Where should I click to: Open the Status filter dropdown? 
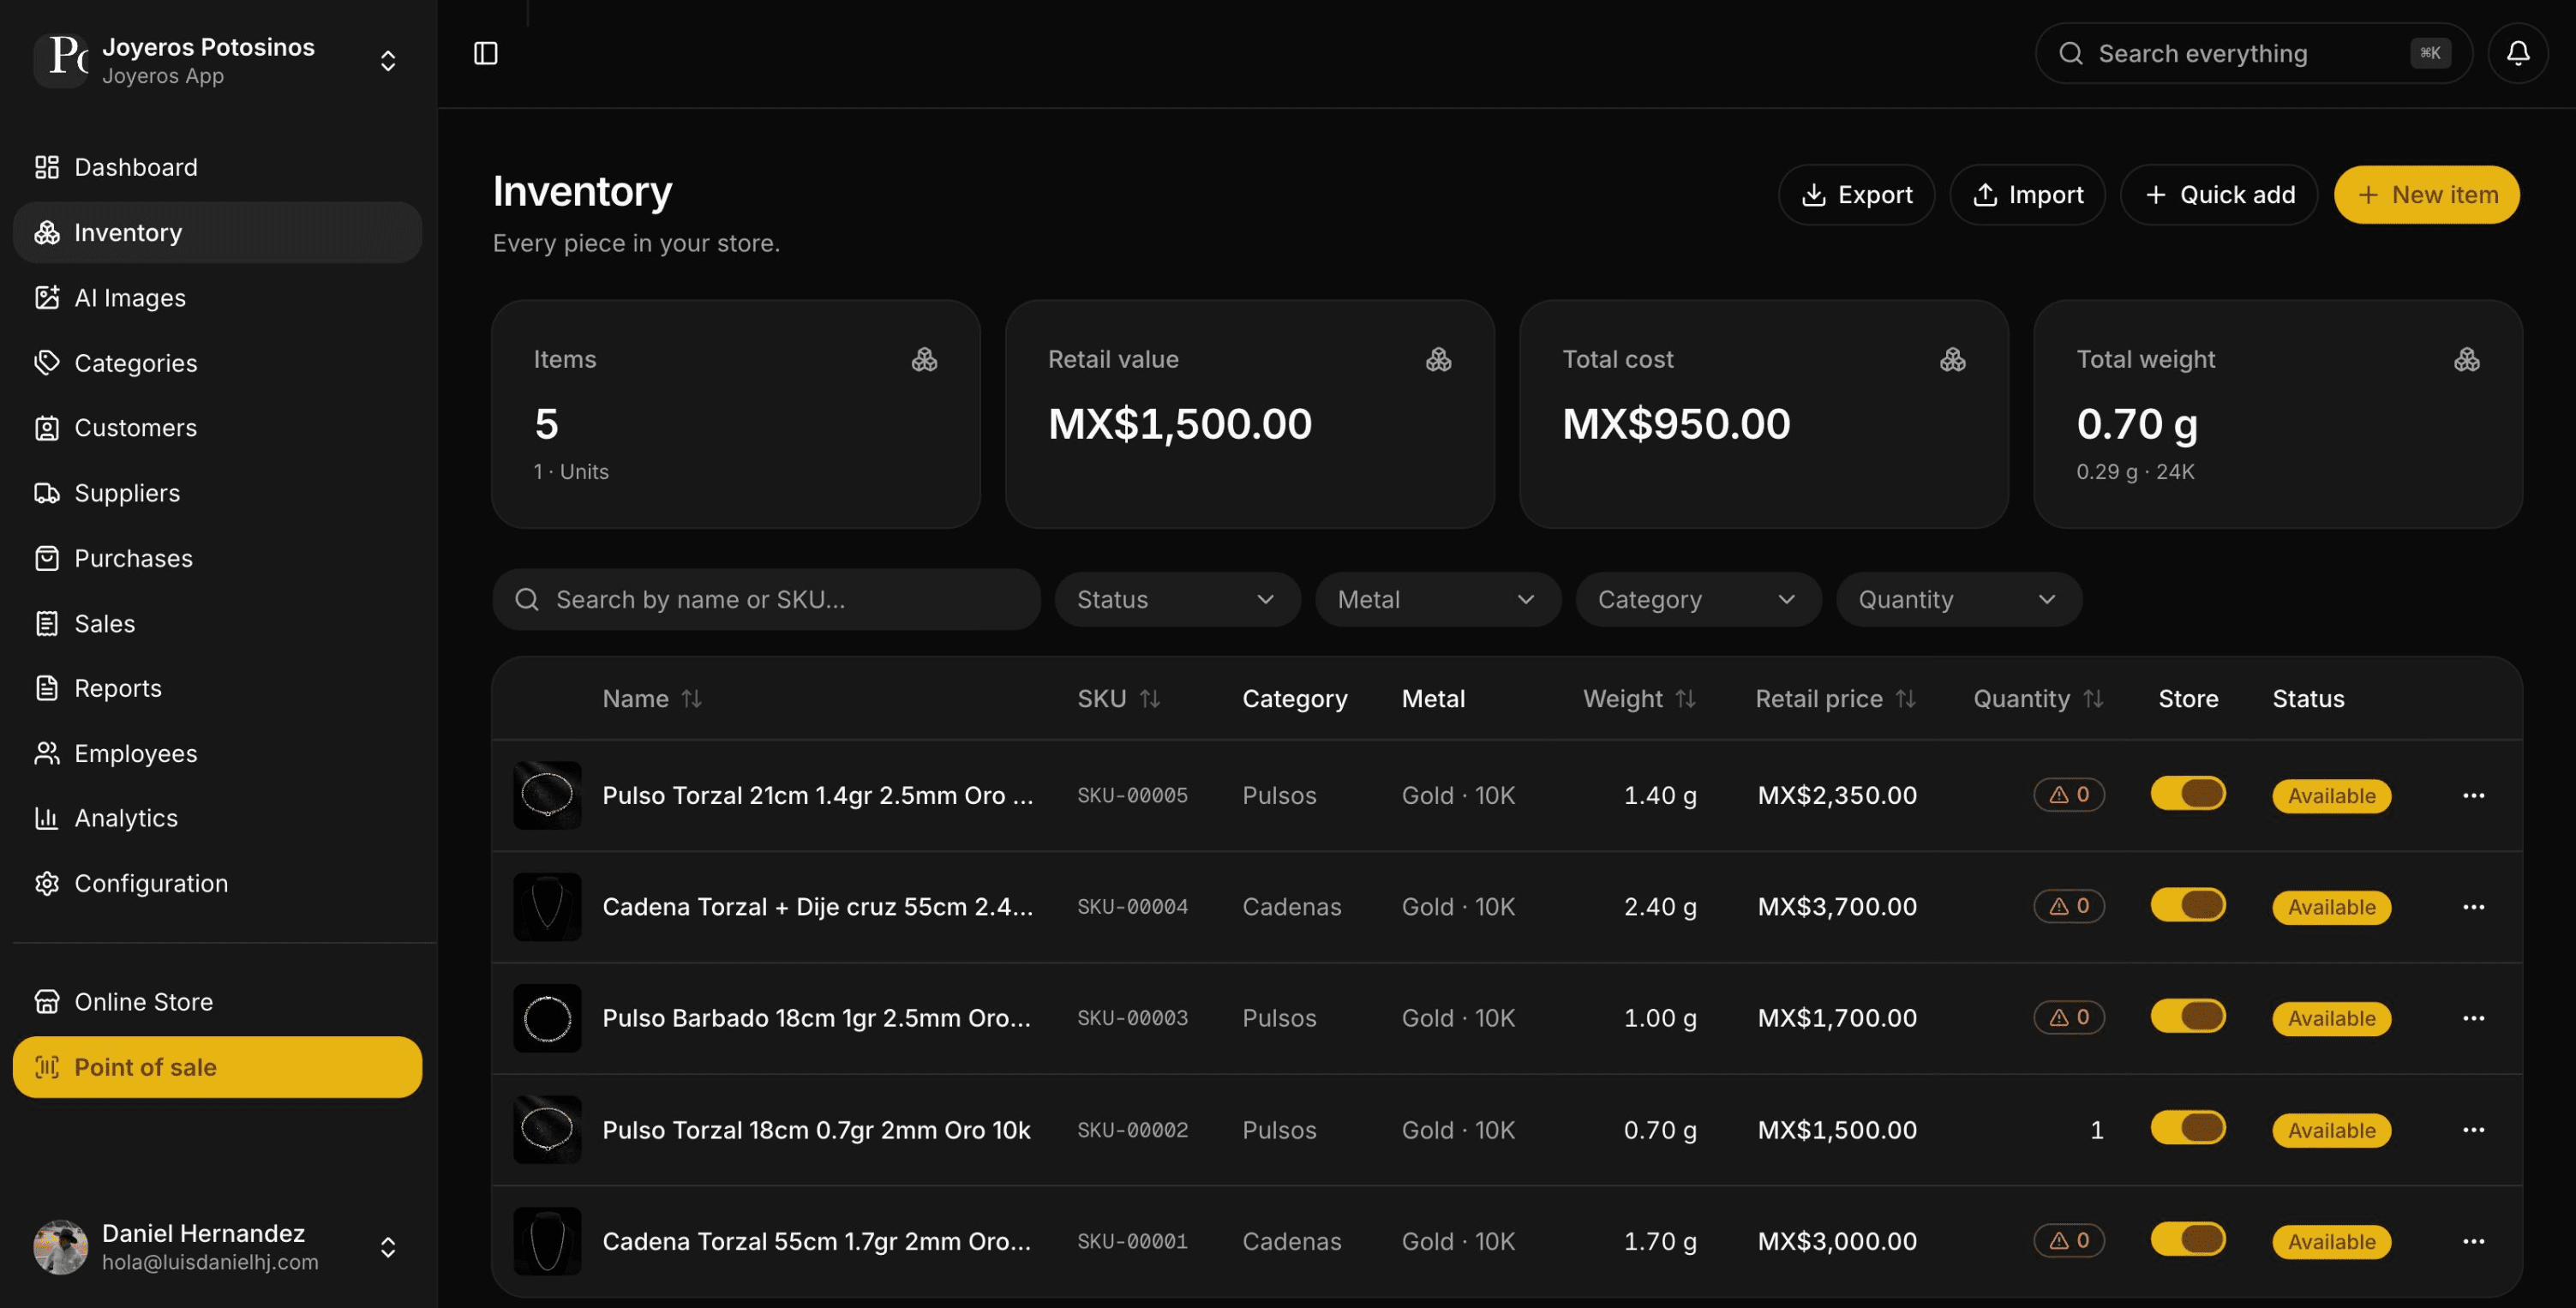1177,599
